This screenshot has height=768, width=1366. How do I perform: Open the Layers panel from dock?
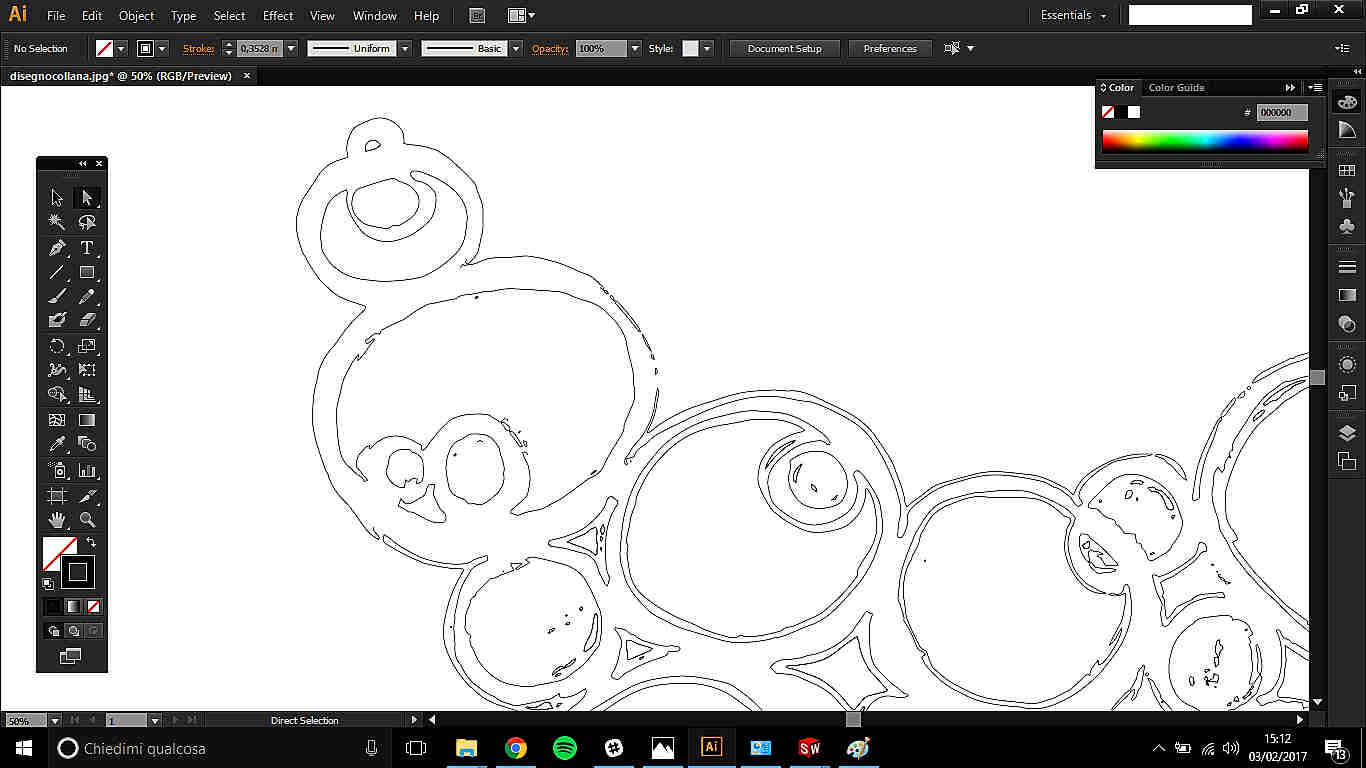[x=1347, y=433]
